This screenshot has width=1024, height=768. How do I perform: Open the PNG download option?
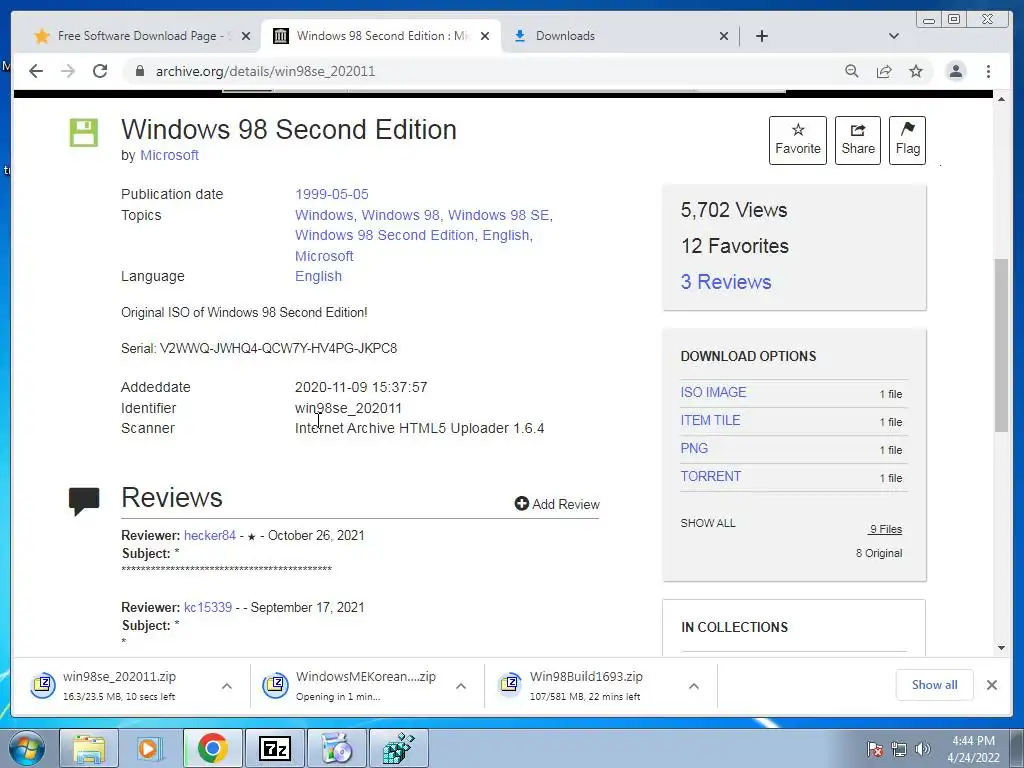pos(694,449)
